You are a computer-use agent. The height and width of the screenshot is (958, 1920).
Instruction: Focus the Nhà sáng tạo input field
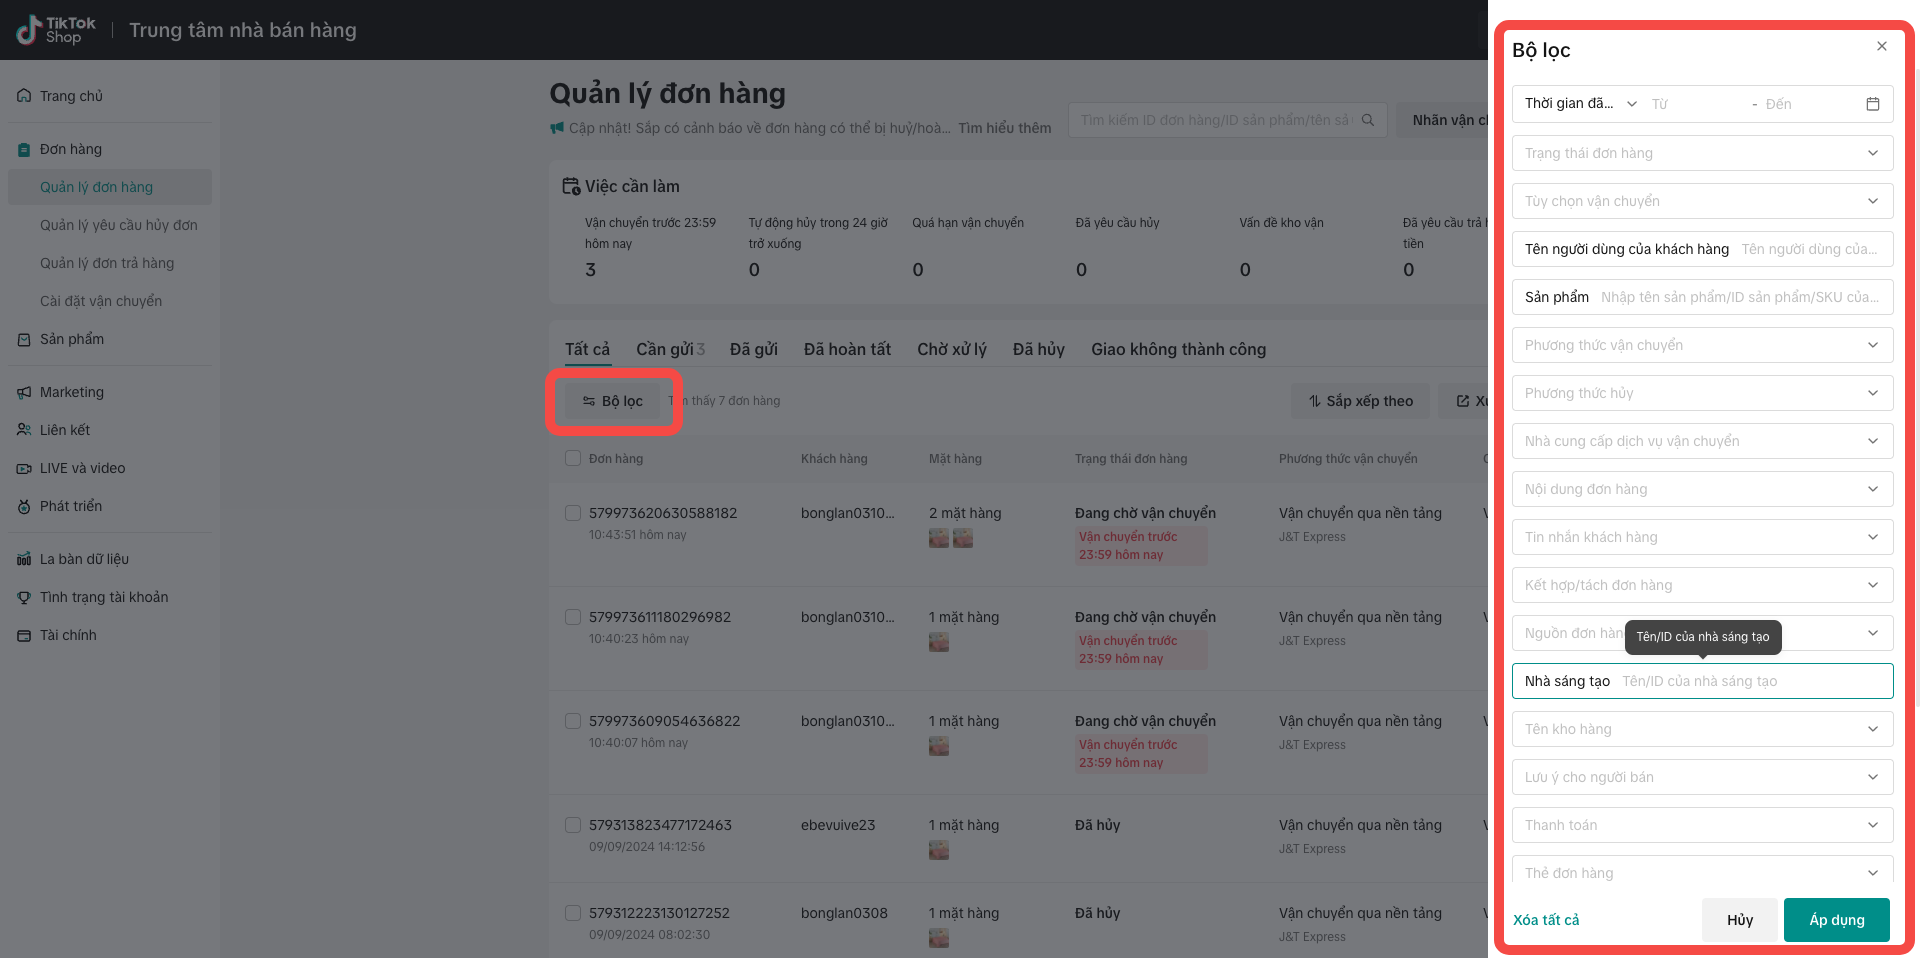tap(1750, 681)
